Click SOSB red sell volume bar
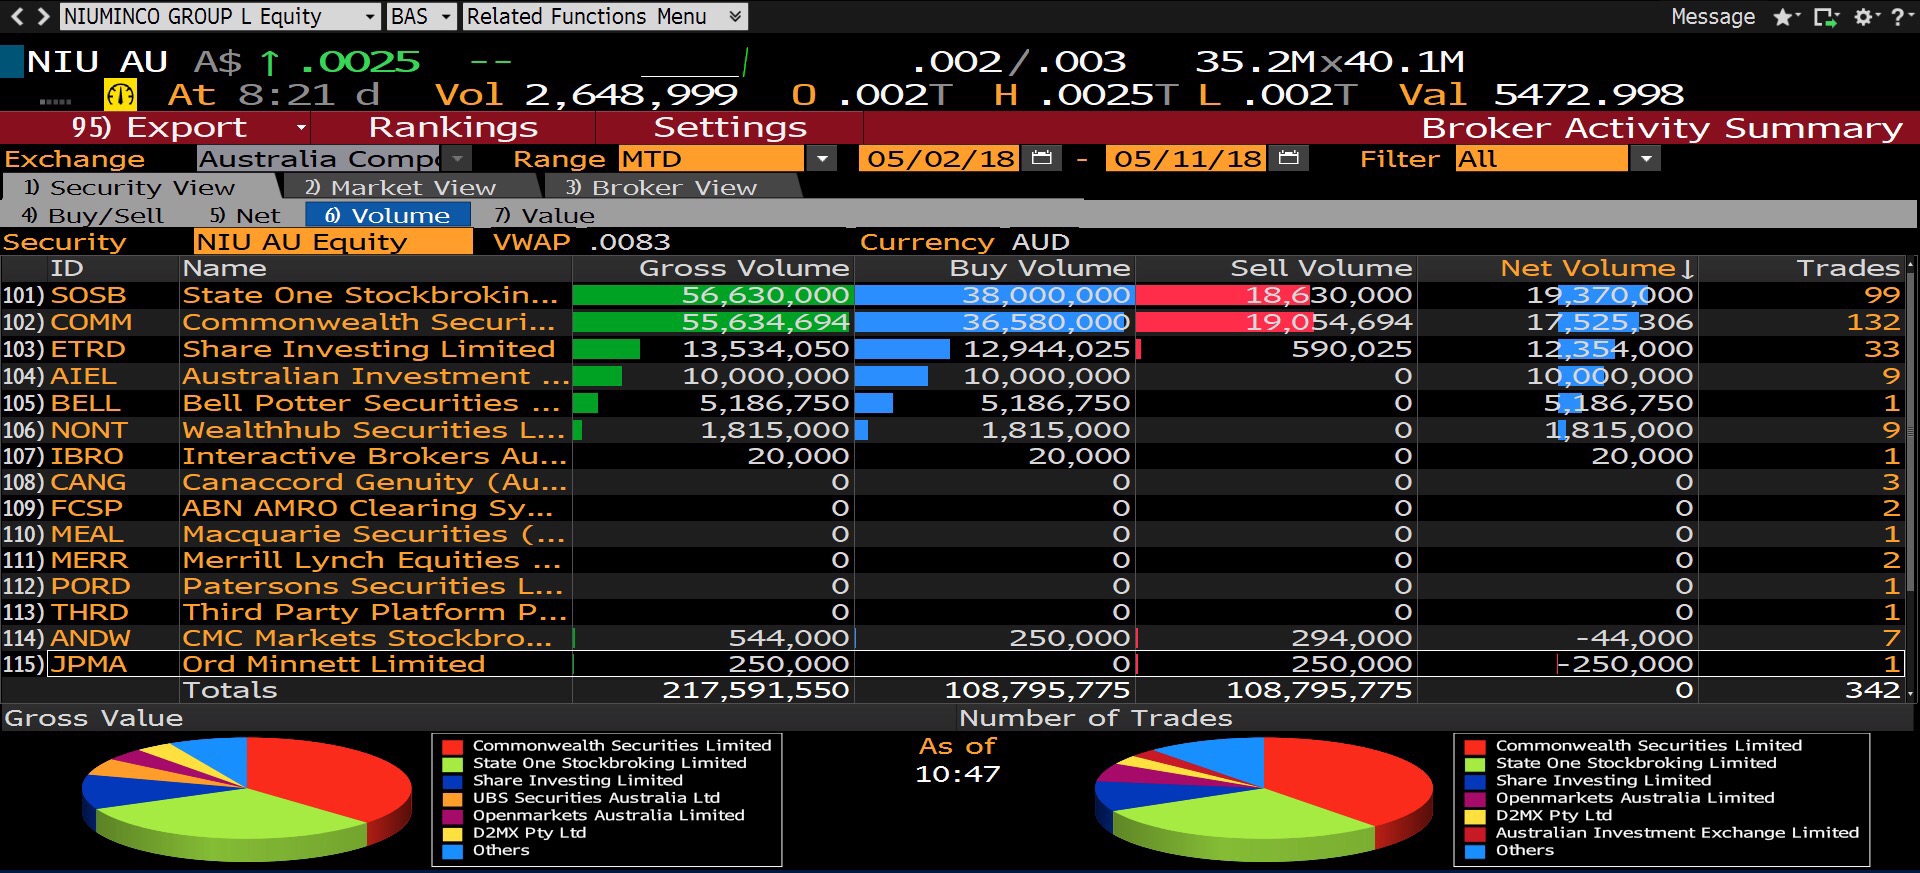The image size is (1920, 873). click(x=1222, y=295)
